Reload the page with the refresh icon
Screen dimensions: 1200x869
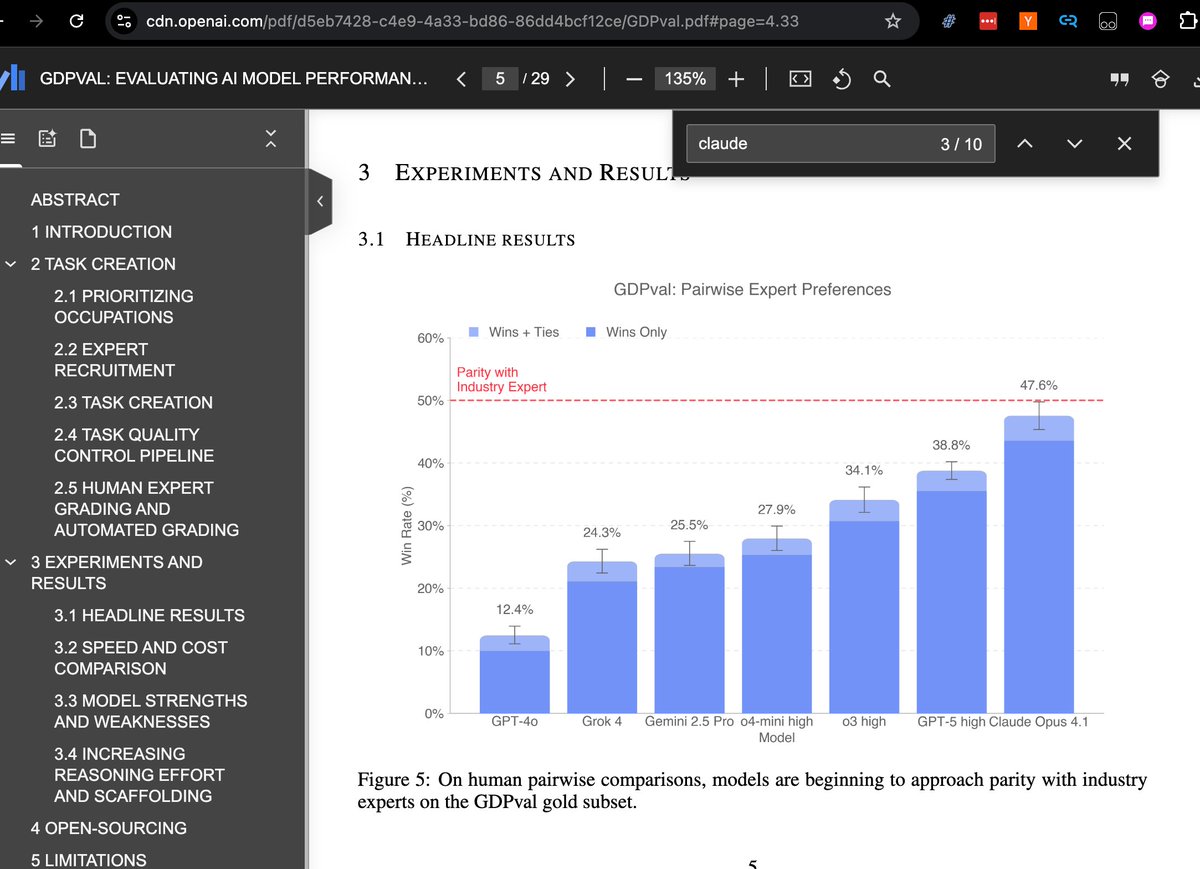(x=78, y=20)
